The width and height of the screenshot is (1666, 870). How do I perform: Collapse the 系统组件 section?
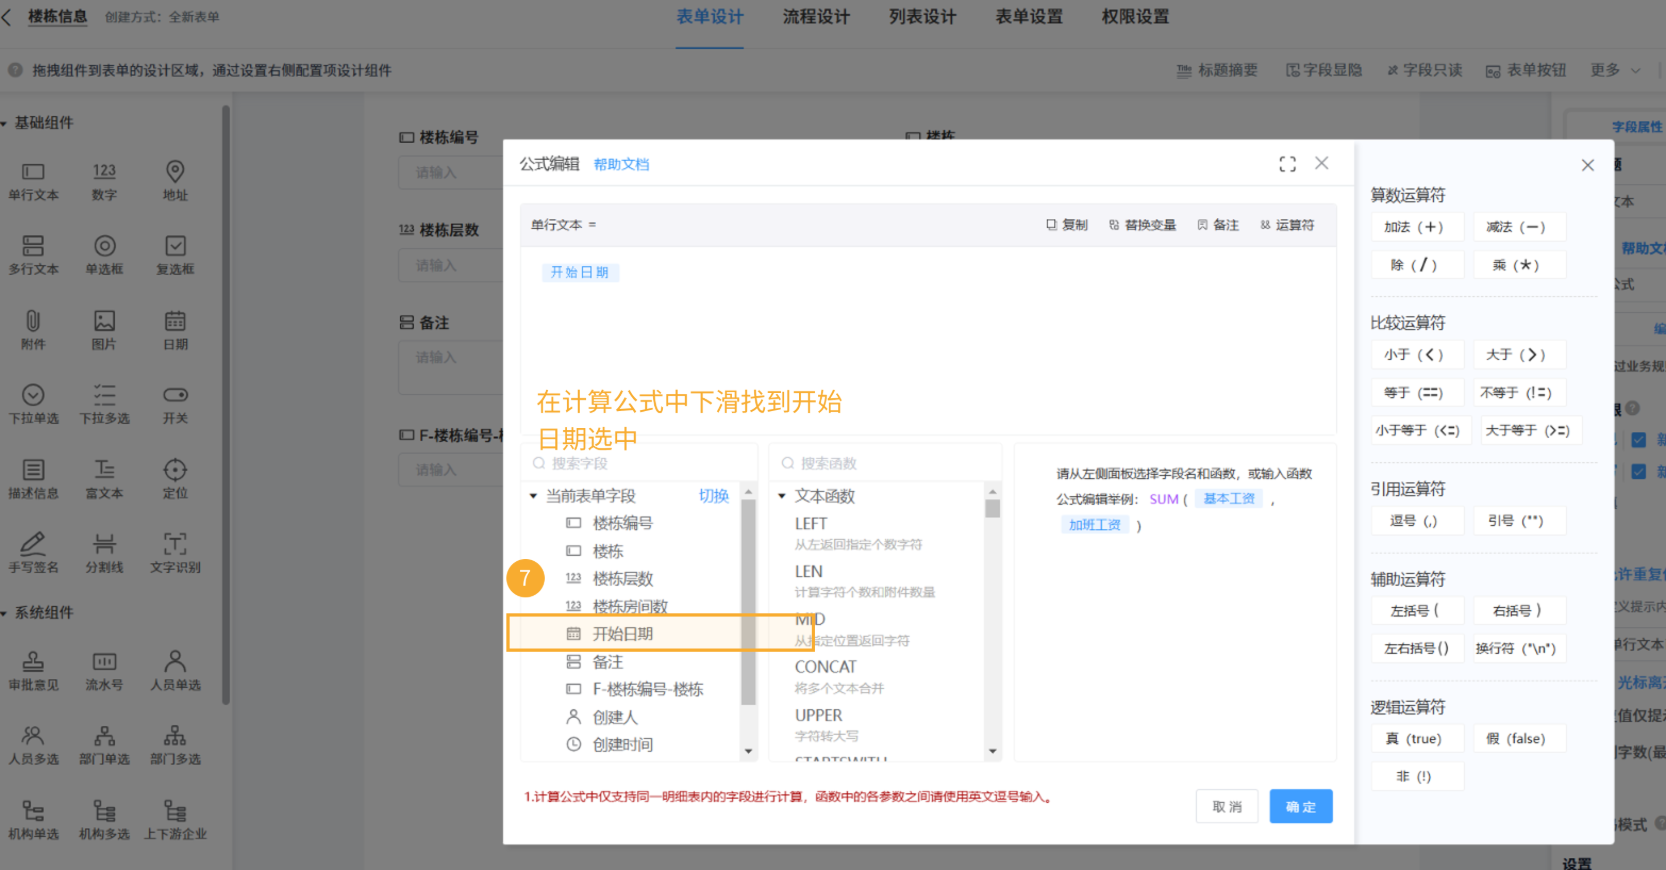[x=4, y=613]
